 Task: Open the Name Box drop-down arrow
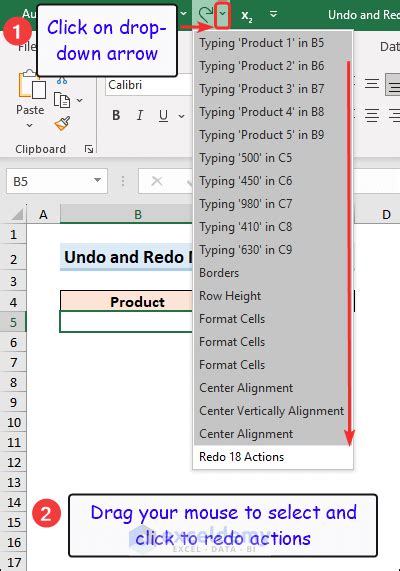tap(97, 180)
